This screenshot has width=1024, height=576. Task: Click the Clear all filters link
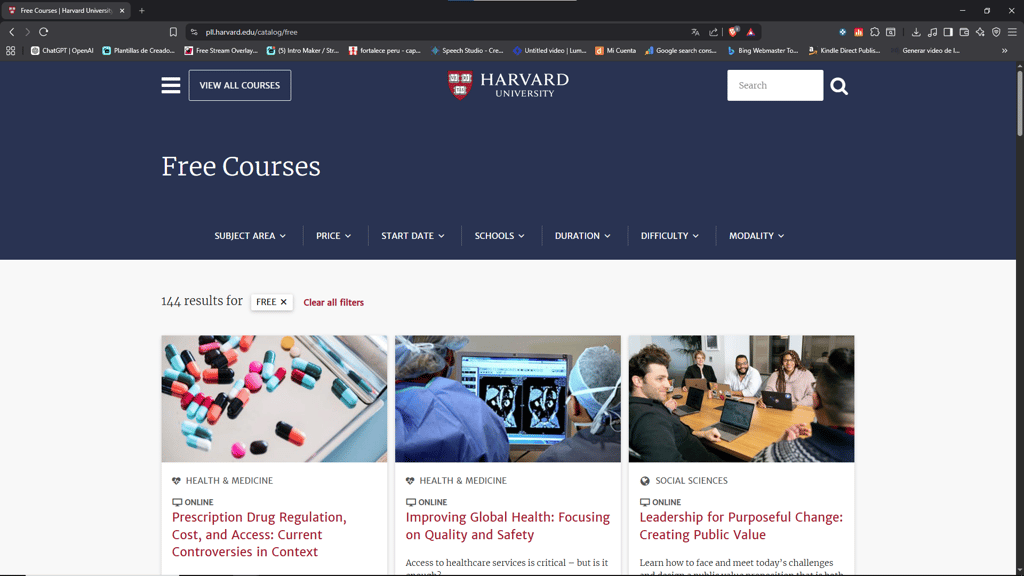[x=334, y=302]
